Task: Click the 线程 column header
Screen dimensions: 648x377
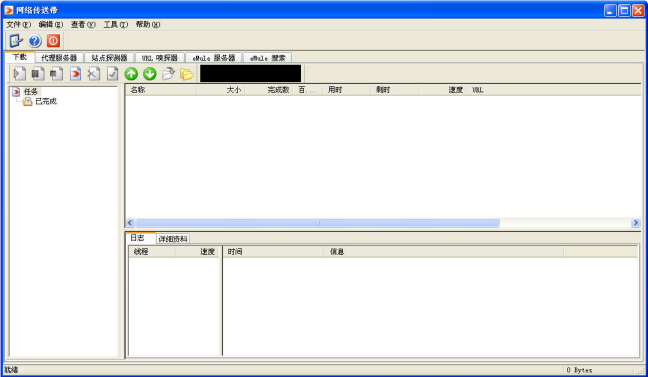Action: pyautogui.click(x=152, y=251)
